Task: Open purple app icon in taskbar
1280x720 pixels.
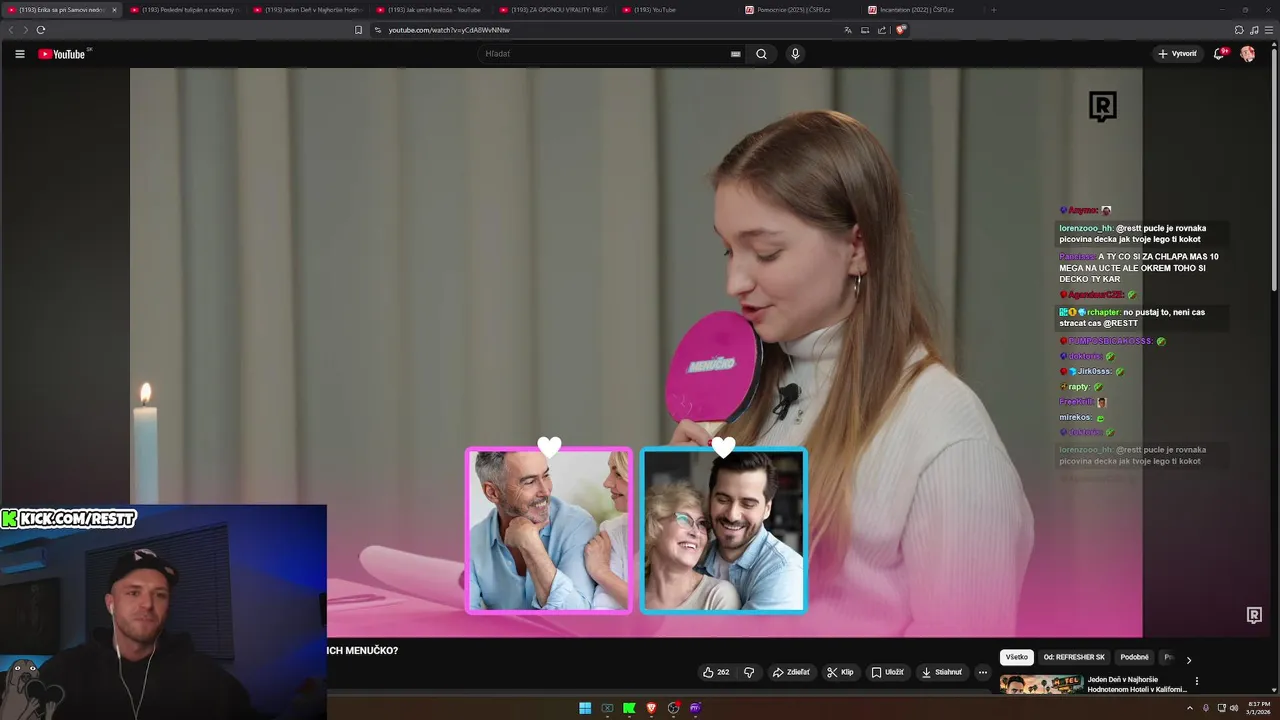Action: point(695,708)
